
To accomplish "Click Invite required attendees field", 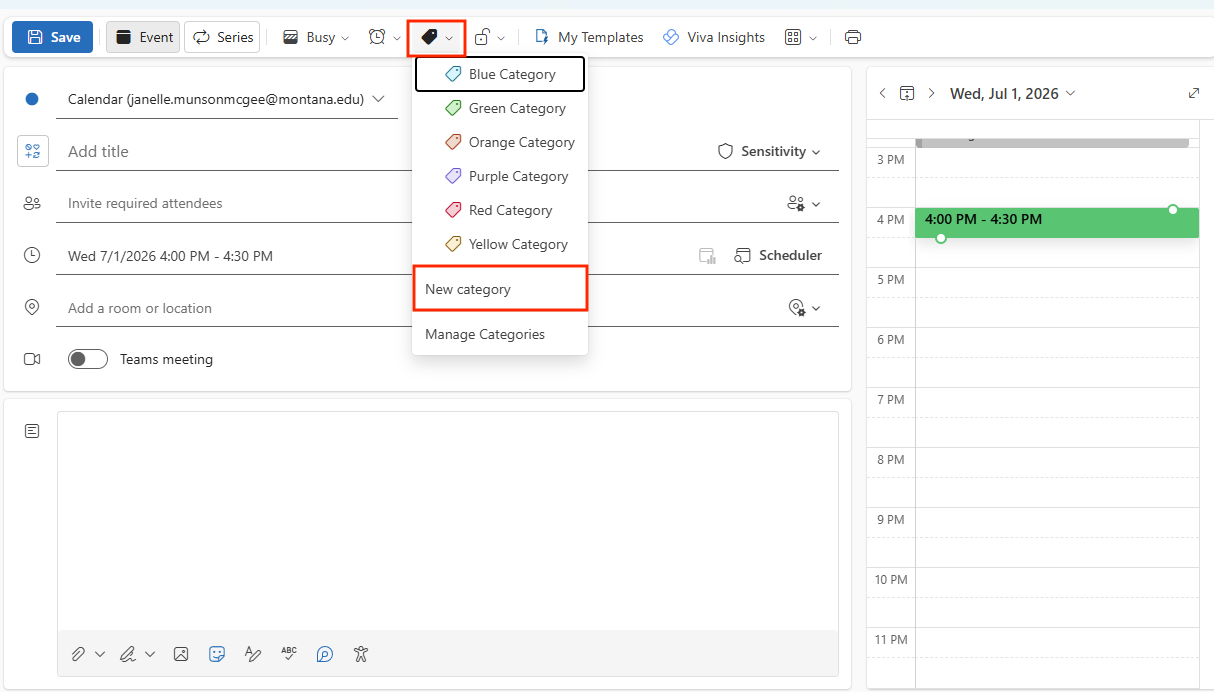I will (415, 203).
